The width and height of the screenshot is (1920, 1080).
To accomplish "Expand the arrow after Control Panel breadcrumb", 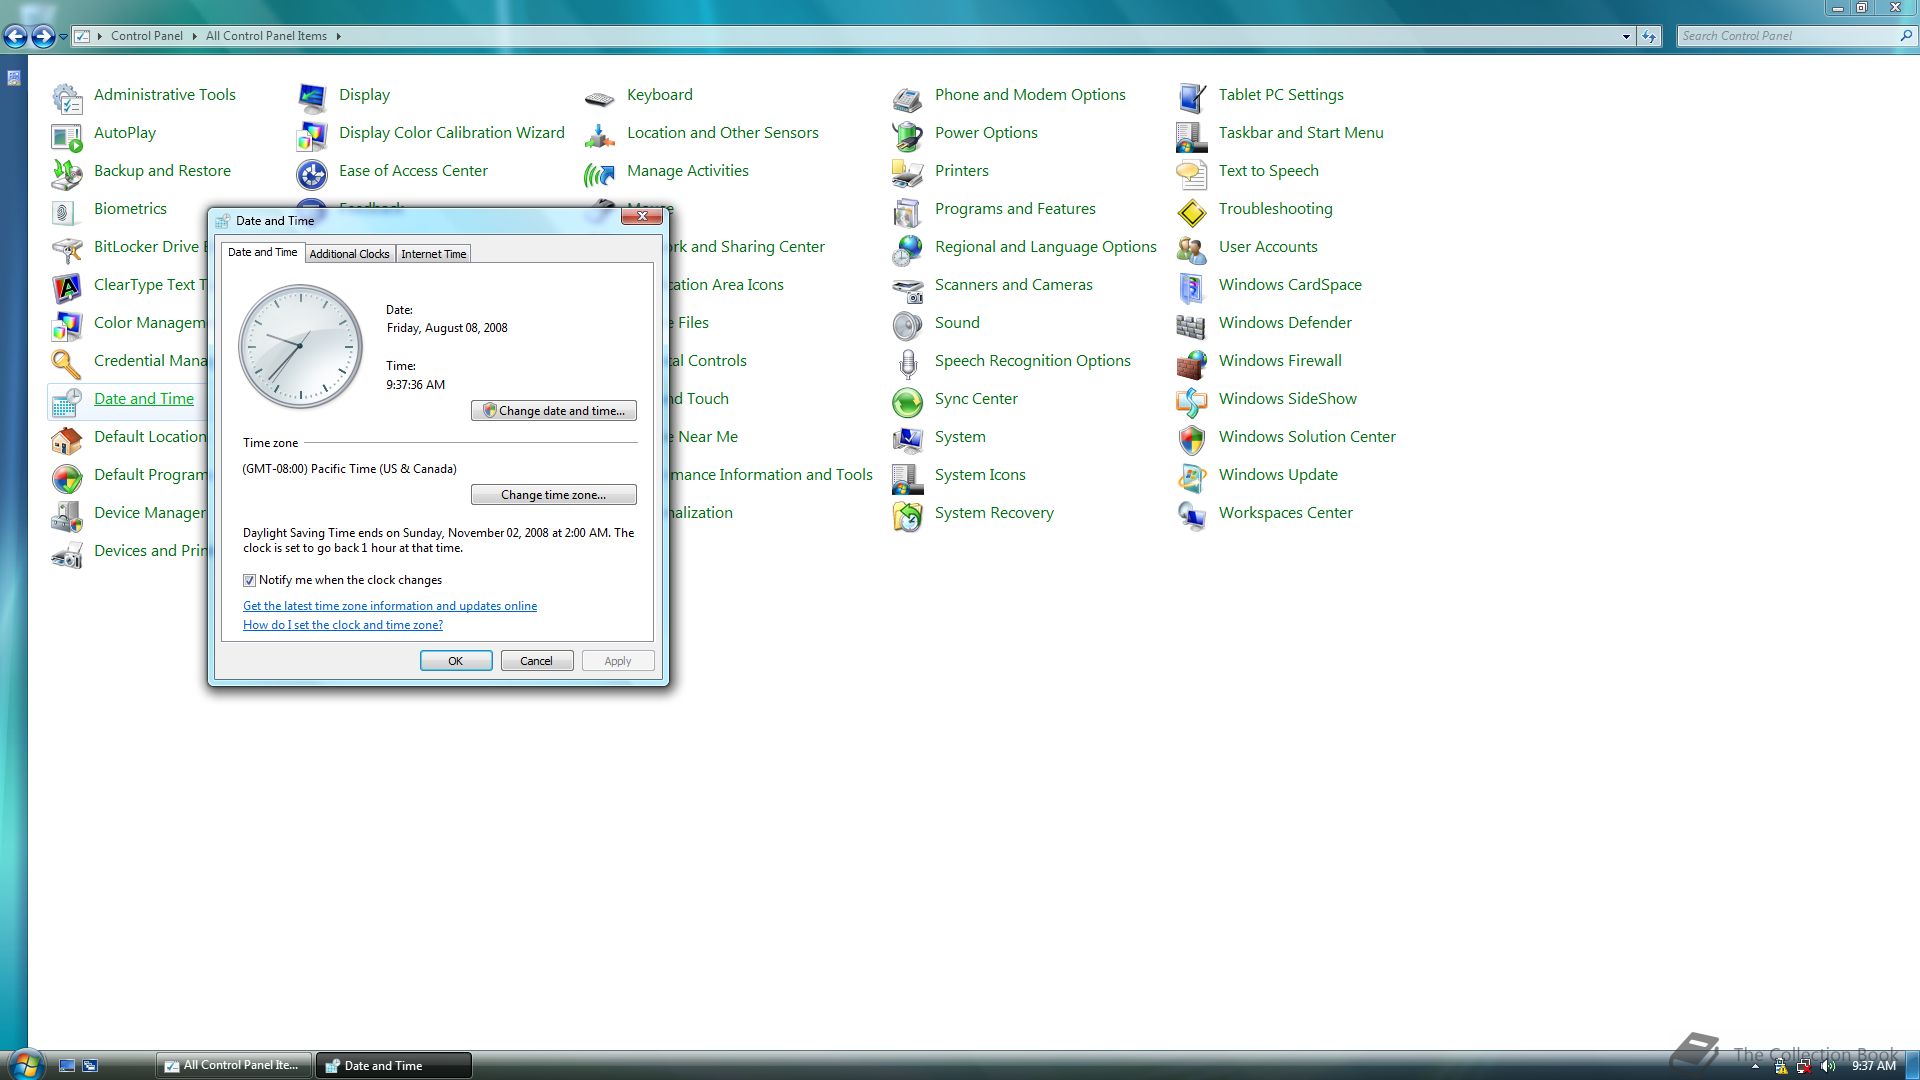I will [x=194, y=36].
